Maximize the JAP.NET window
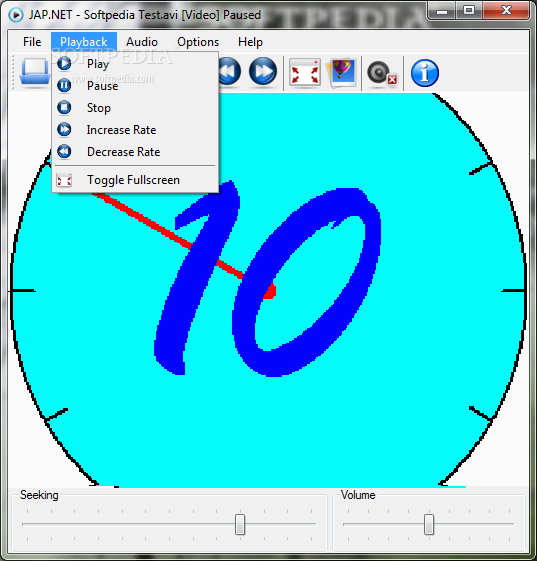The image size is (537, 561). (469, 10)
